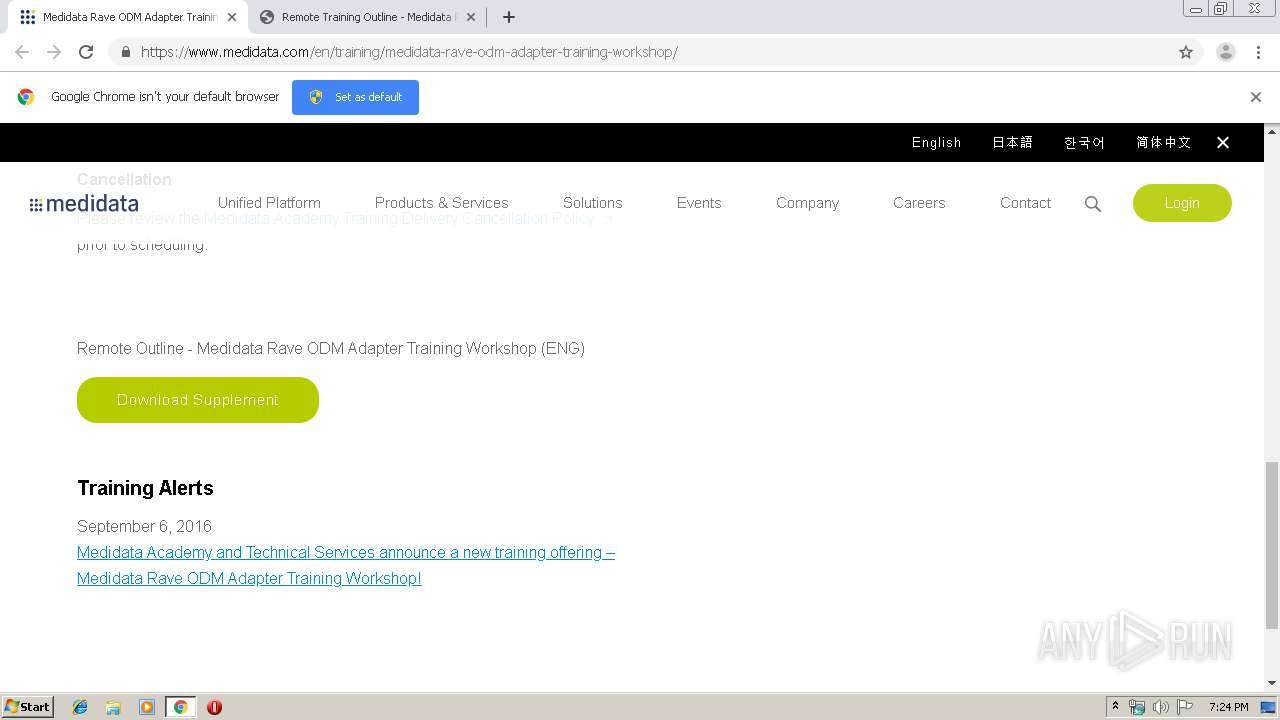This screenshot has width=1280, height=720.
Task: Reload the current page
Action: point(86,52)
